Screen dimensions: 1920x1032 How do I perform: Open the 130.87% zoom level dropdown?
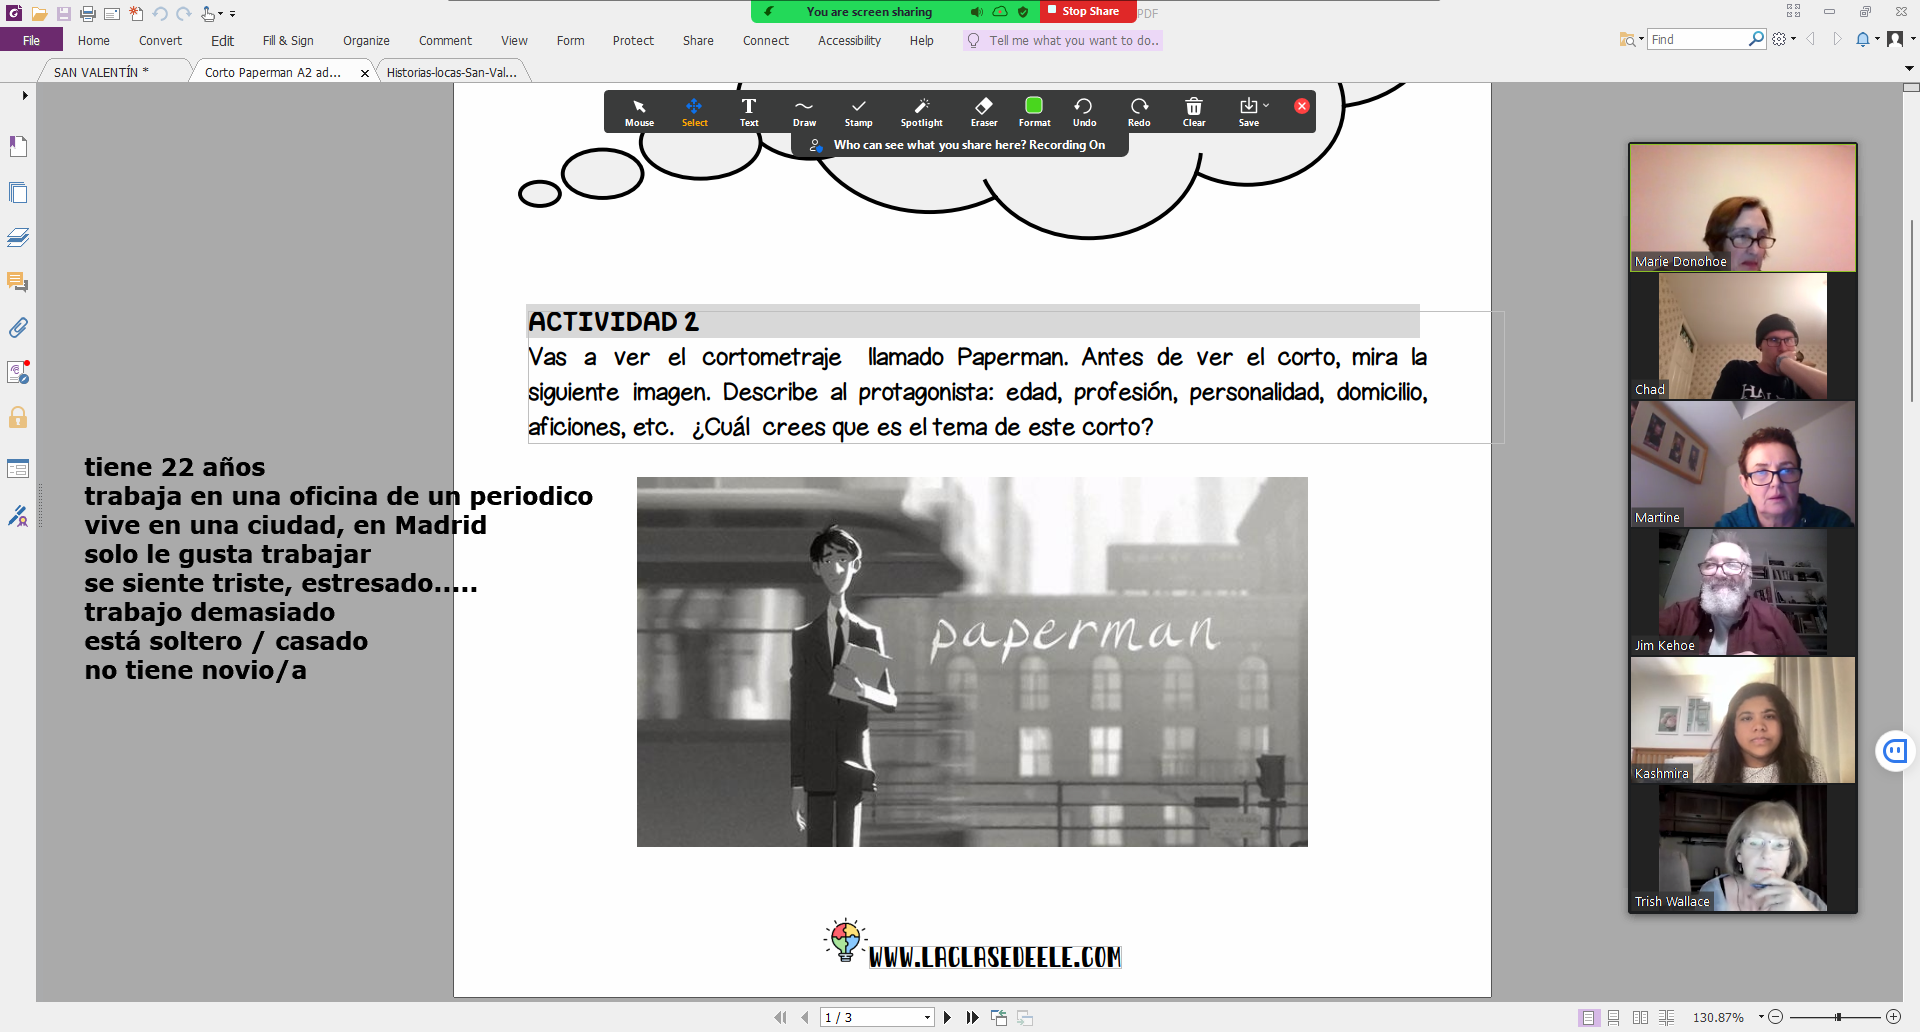[x=1762, y=1017]
